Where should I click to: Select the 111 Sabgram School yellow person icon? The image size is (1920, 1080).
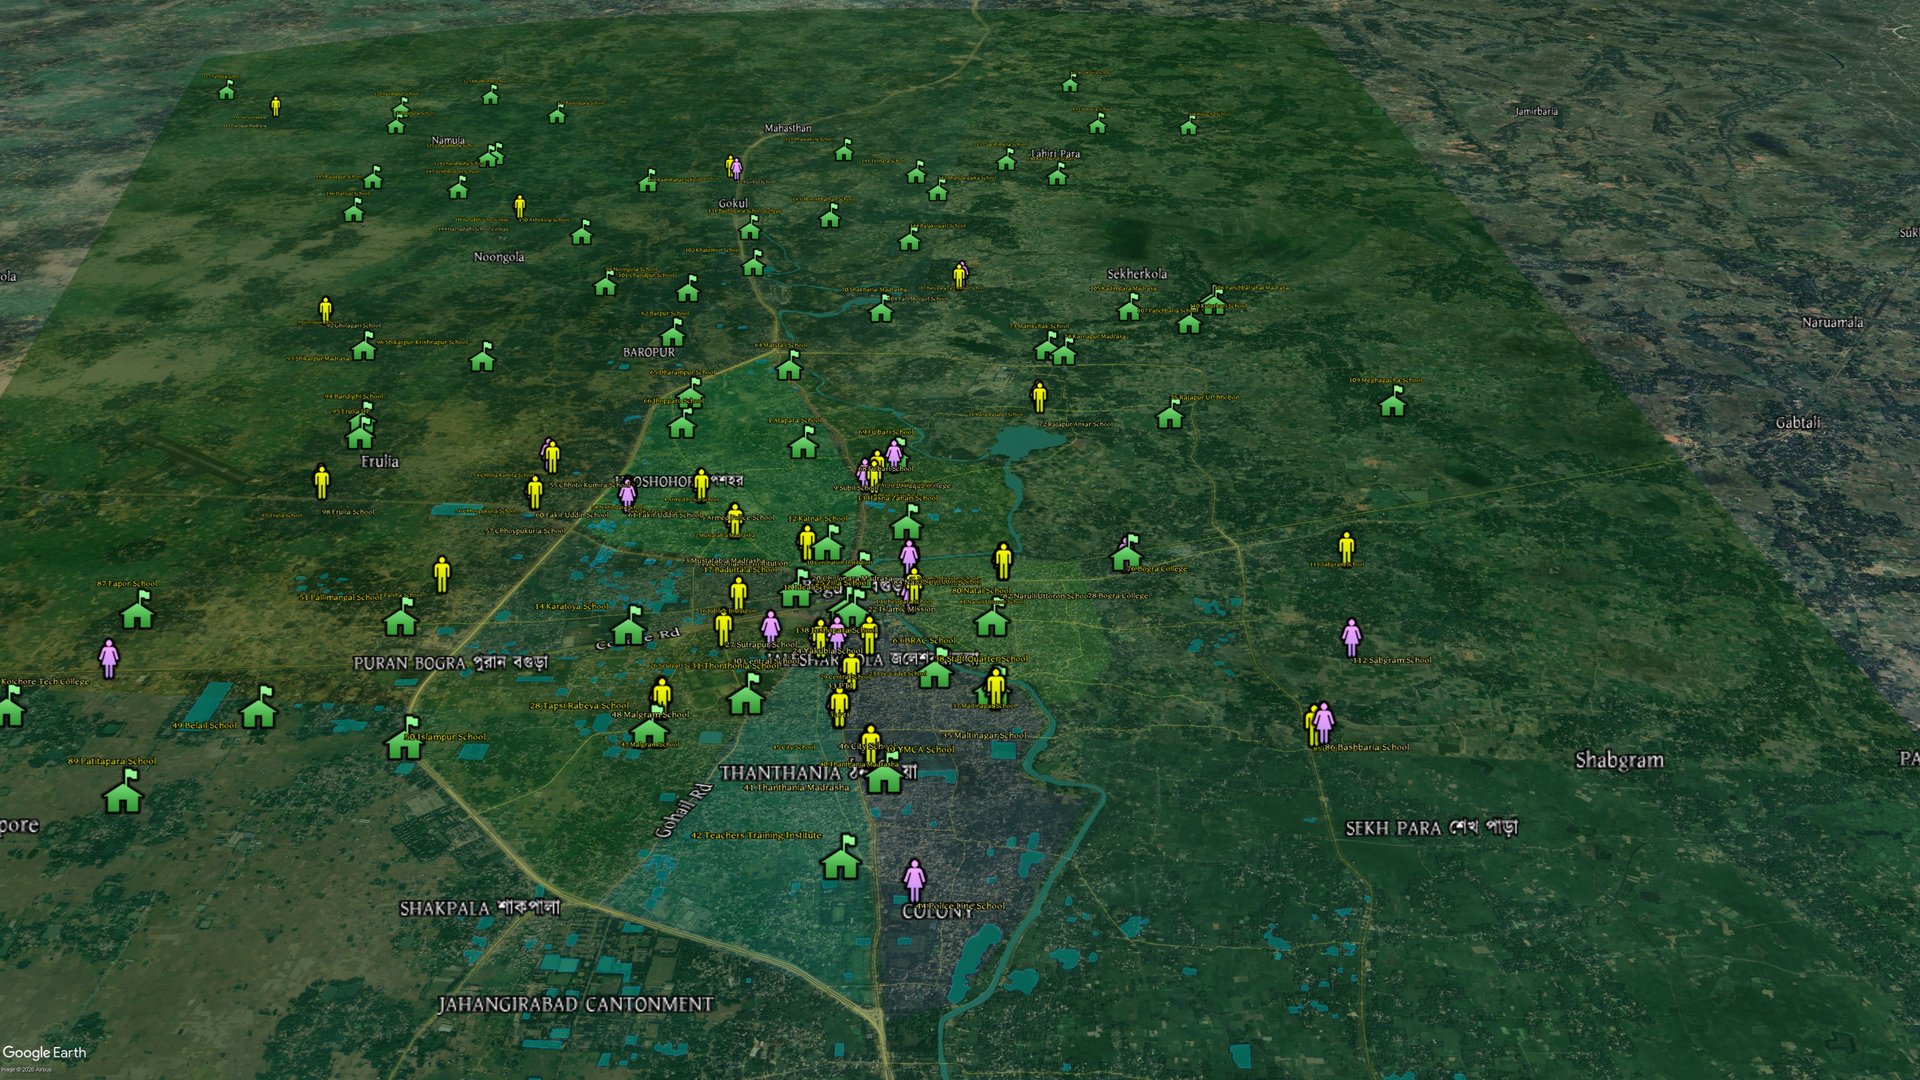pos(1346,547)
